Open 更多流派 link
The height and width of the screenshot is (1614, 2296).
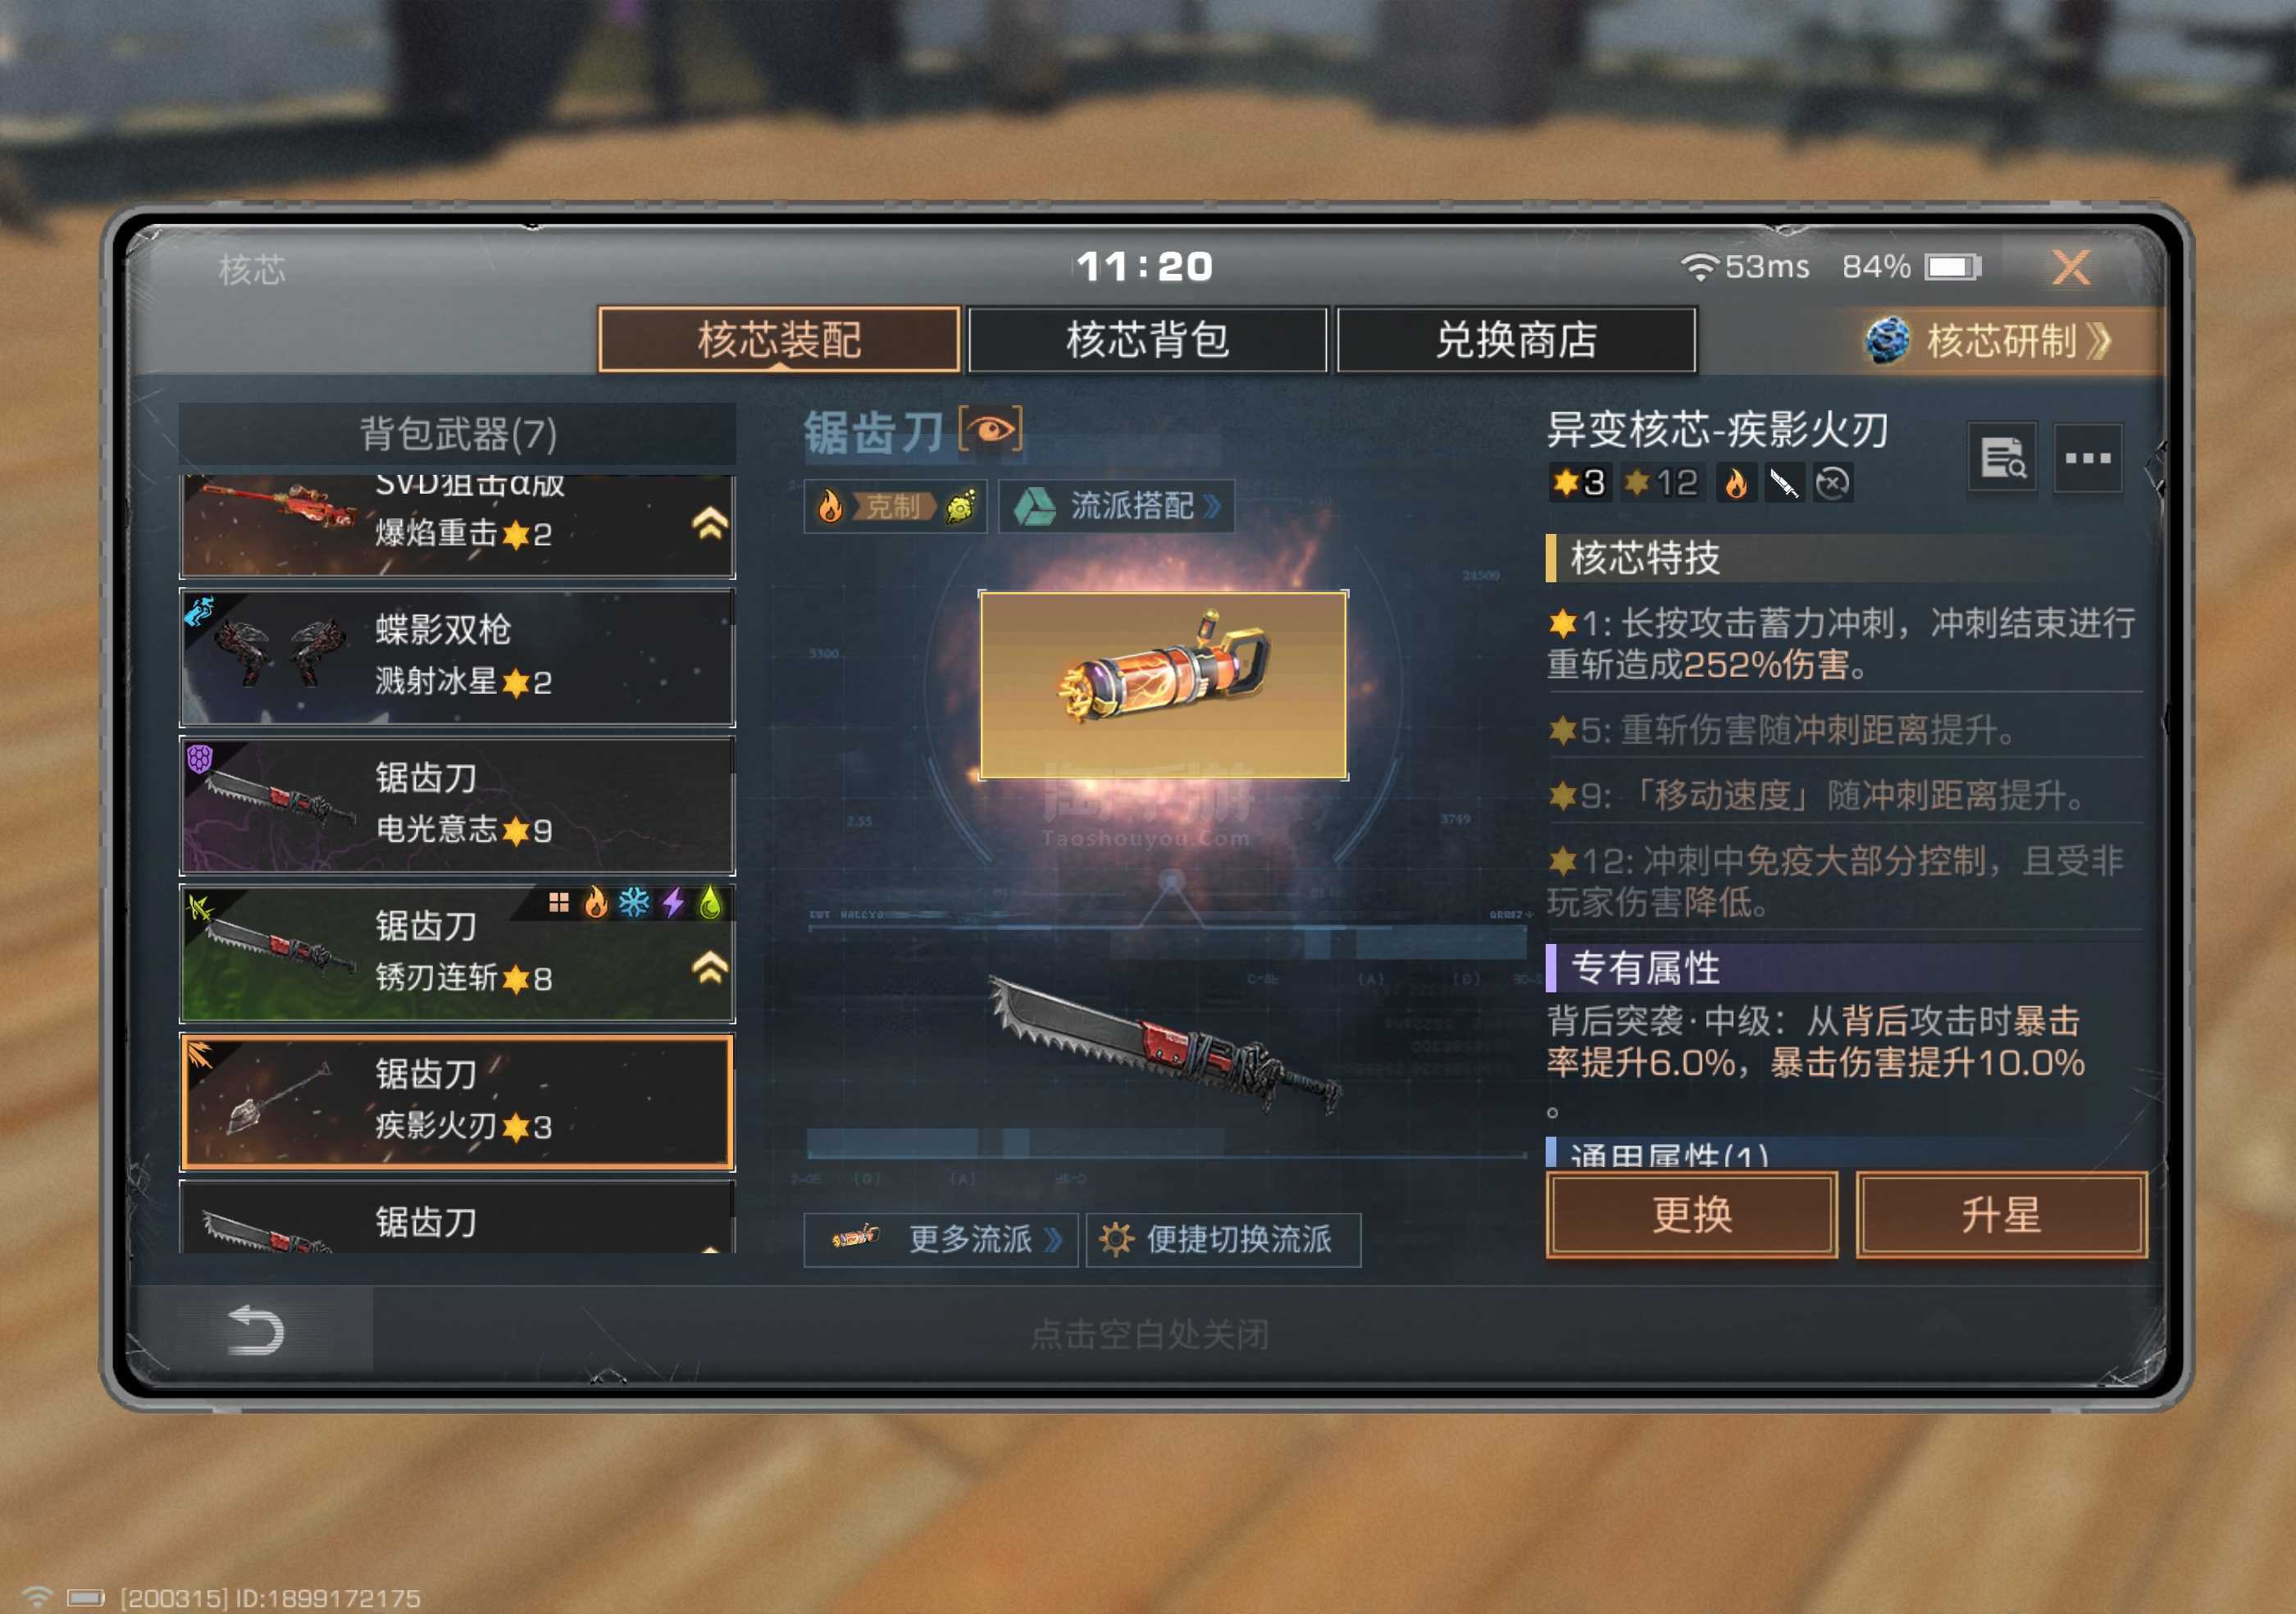click(x=940, y=1239)
